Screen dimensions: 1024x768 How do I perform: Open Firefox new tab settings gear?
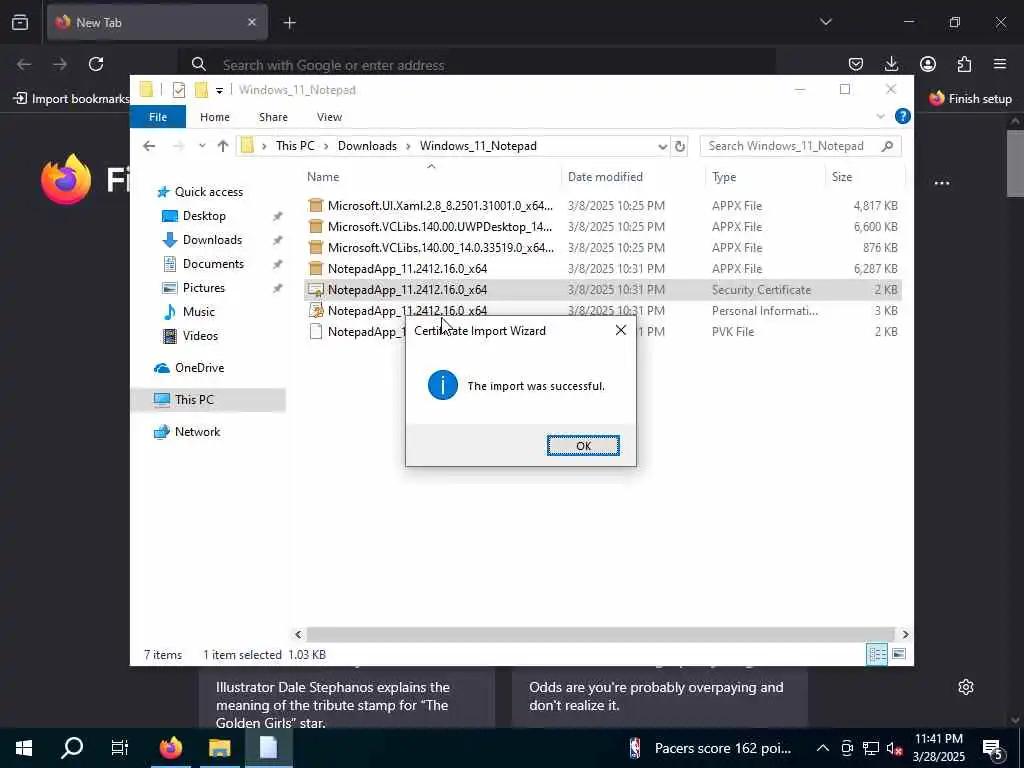(965, 687)
